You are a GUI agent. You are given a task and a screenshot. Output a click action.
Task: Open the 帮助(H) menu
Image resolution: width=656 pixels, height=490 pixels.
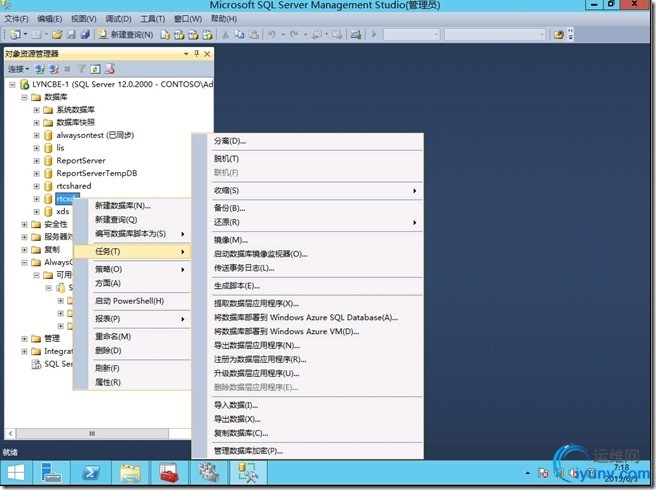pyautogui.click(x=224, y=19)
